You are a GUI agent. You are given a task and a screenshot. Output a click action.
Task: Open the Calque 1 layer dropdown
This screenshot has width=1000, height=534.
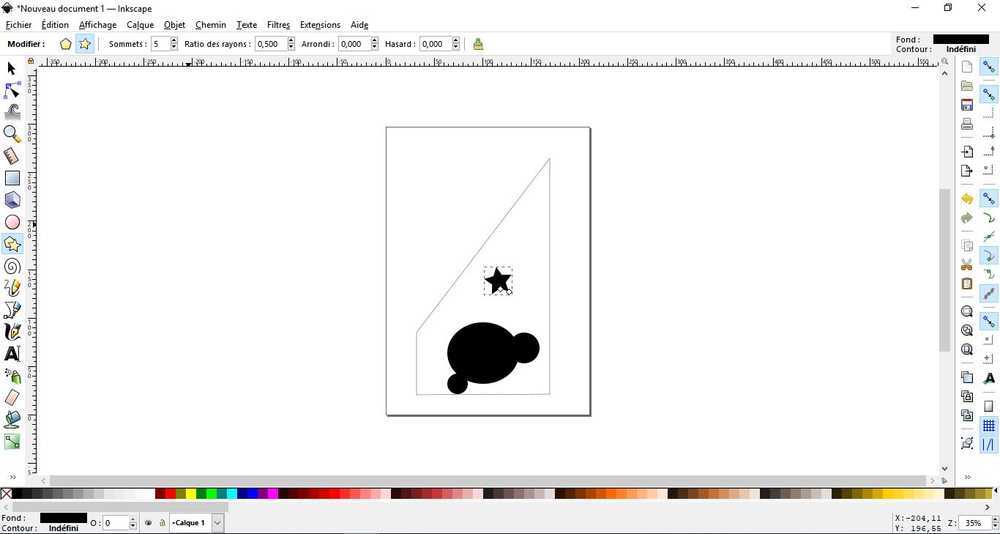pyautogui.click(x=217, y=523)
